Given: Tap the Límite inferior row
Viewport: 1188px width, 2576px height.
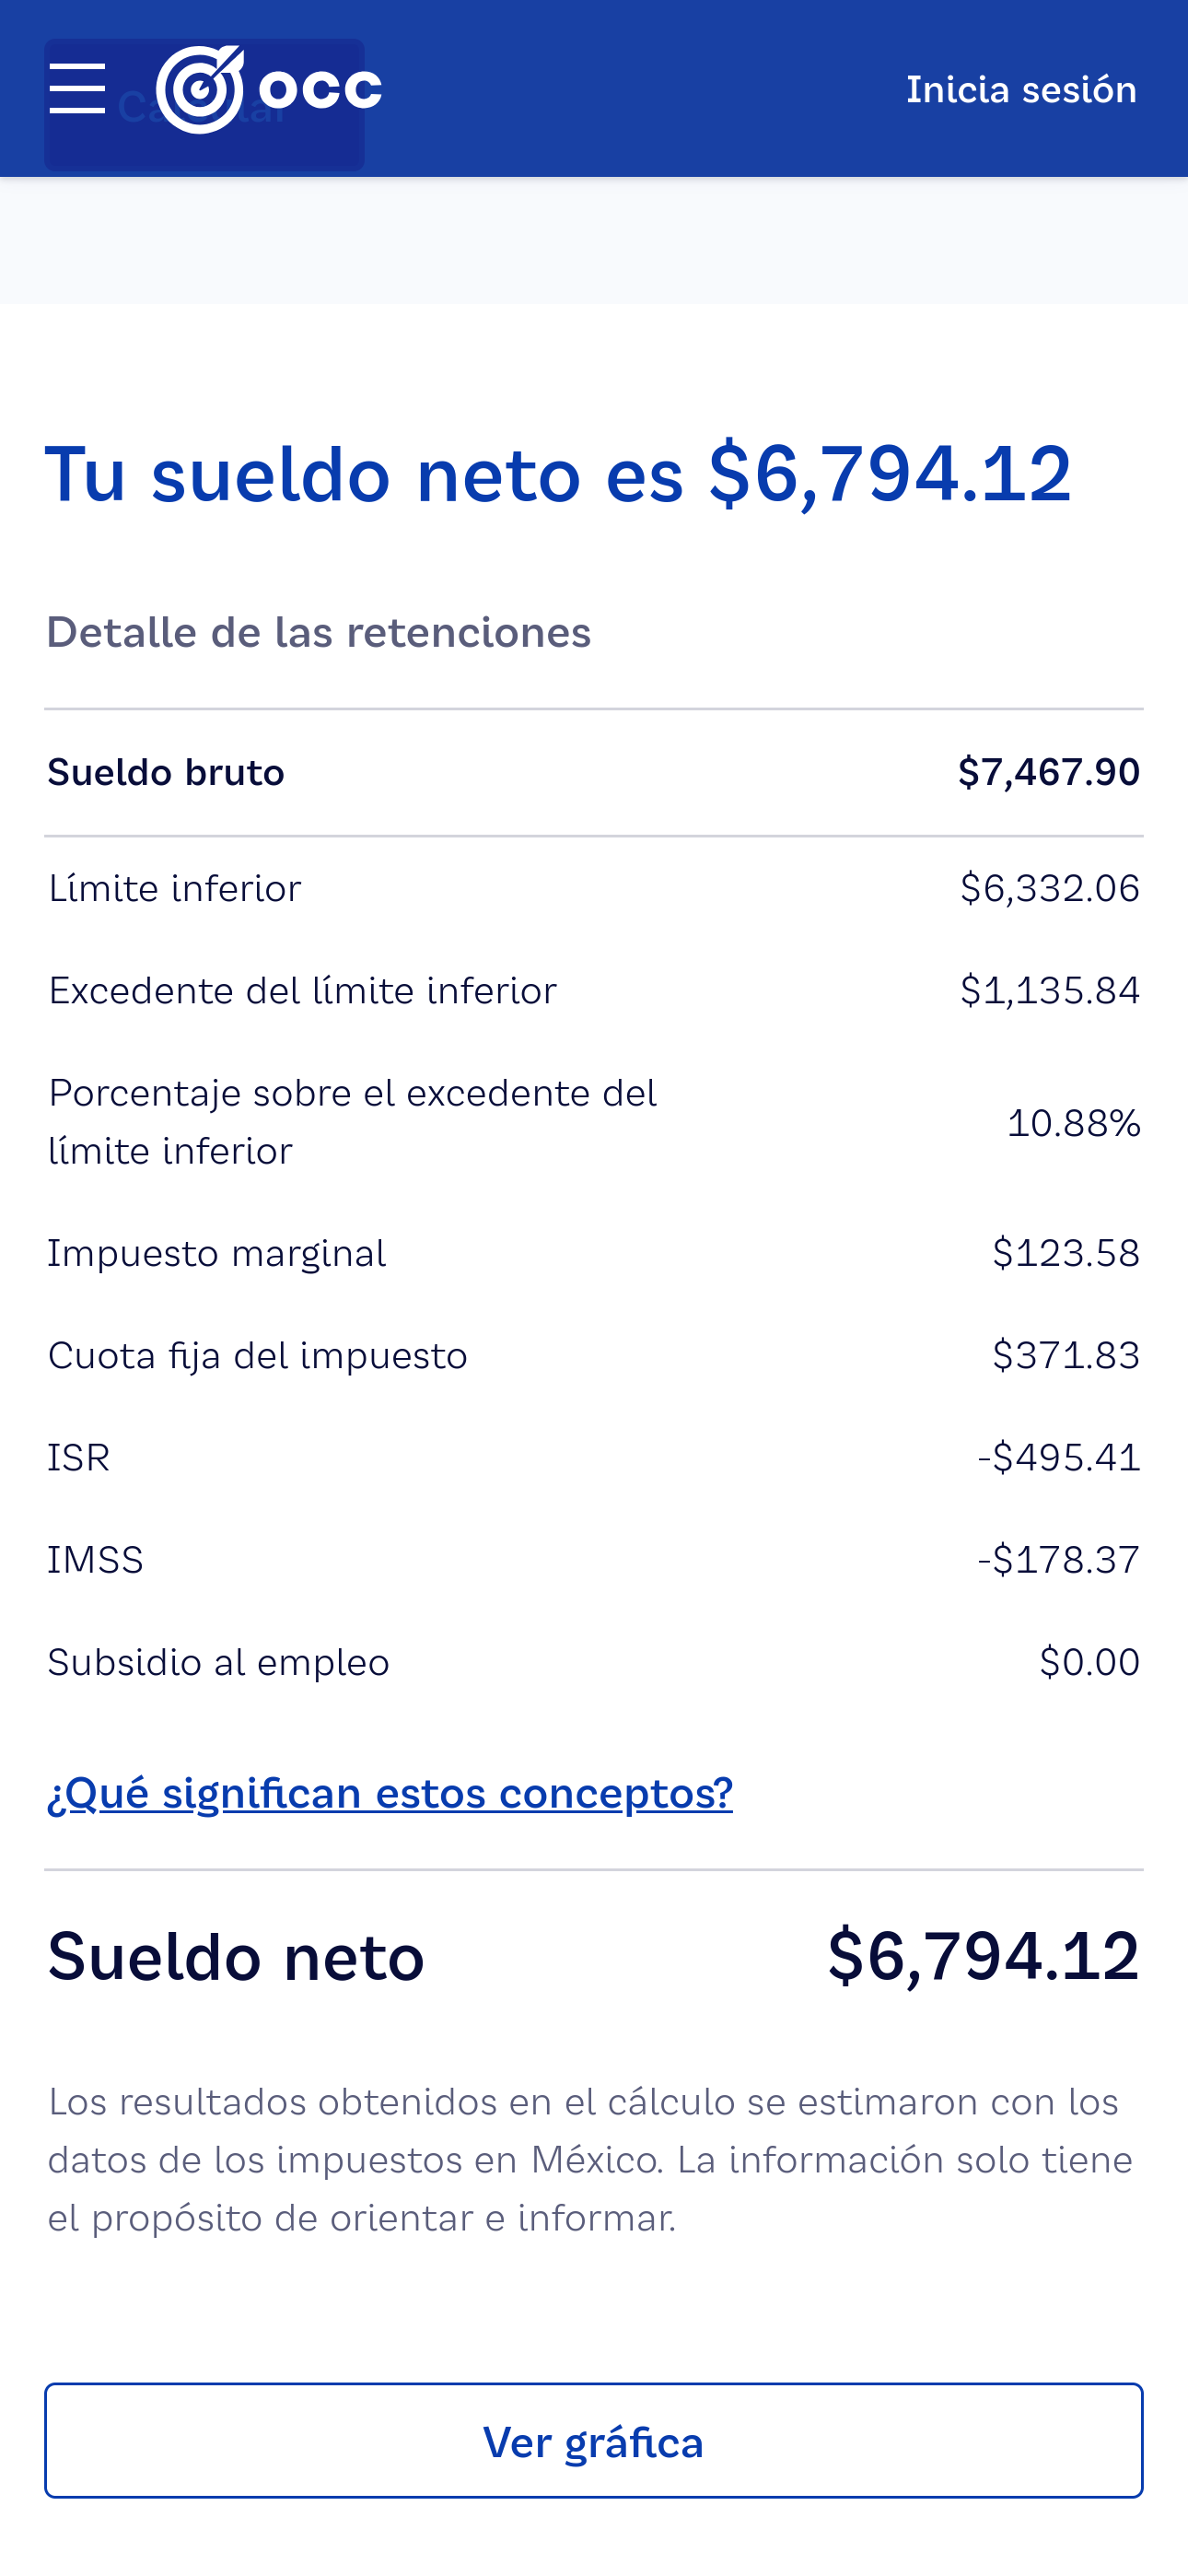Looking at the screenshot, I should pos(594,888).
